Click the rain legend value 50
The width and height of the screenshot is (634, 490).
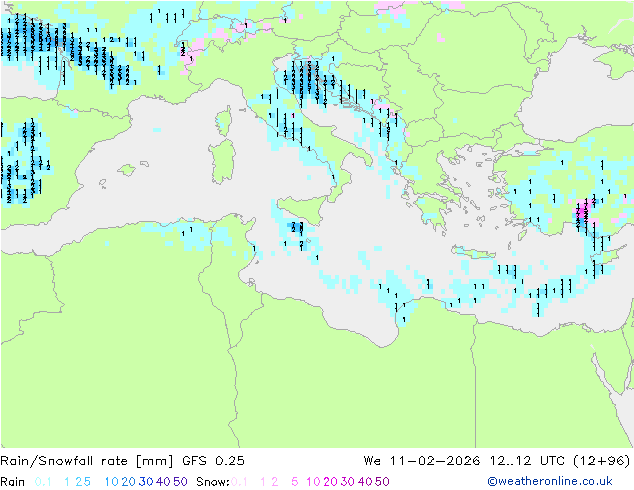180,482
